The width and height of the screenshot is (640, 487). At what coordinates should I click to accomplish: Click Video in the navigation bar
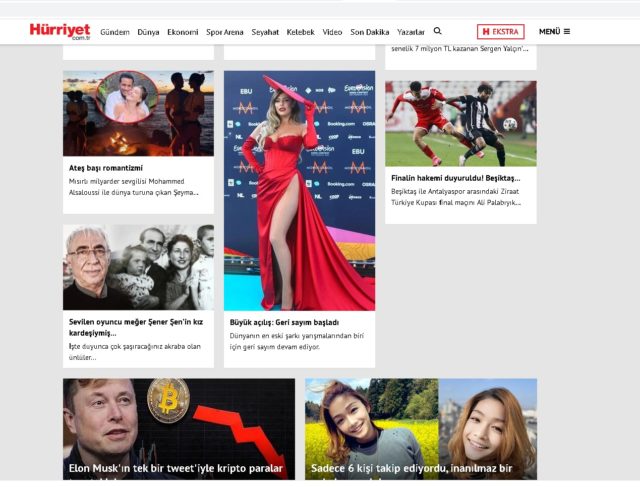[332, 32]
